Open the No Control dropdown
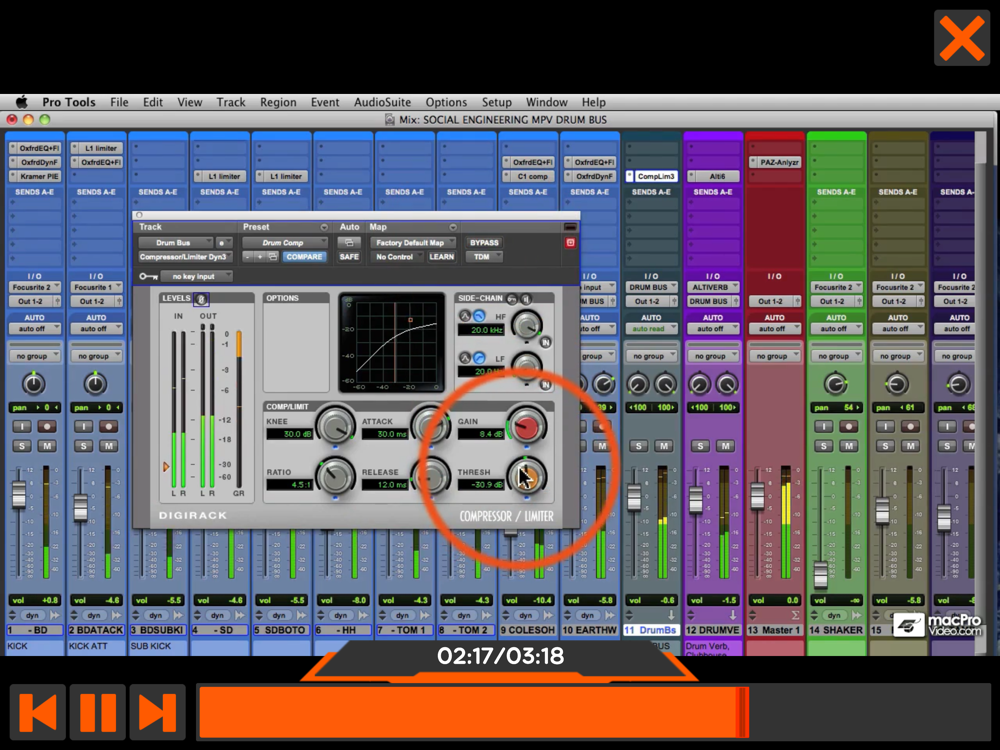The image size is (1000, 750). 397,257
